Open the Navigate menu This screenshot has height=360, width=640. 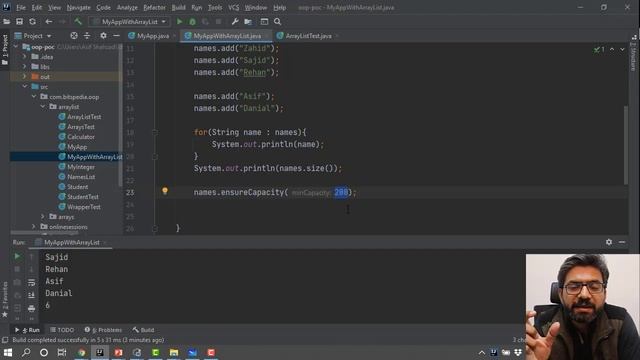[x=78, y=7]
